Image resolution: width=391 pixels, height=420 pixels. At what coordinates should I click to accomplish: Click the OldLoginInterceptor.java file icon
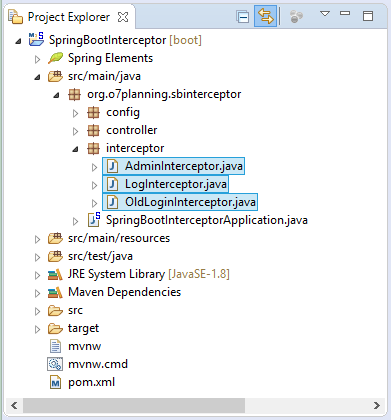point(113,202)
